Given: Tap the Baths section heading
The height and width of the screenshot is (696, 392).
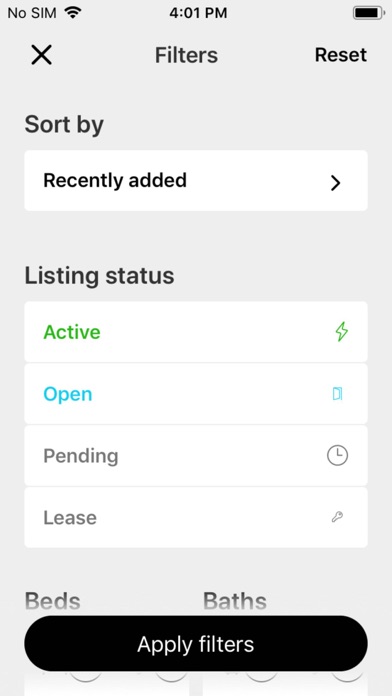Looking at the screenshot, I should coord(235,601).
